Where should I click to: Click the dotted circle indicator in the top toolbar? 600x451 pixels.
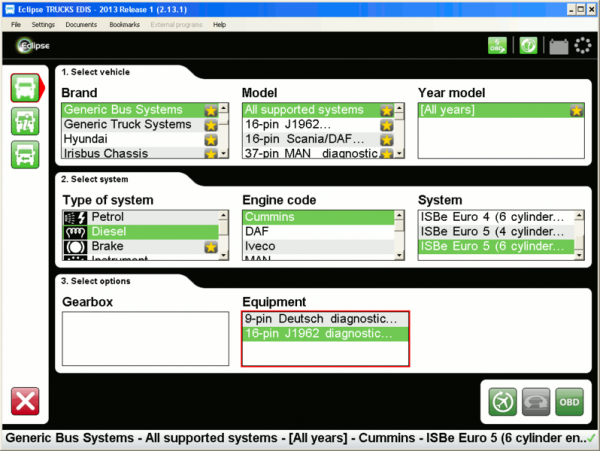click(x=582, y=46)
